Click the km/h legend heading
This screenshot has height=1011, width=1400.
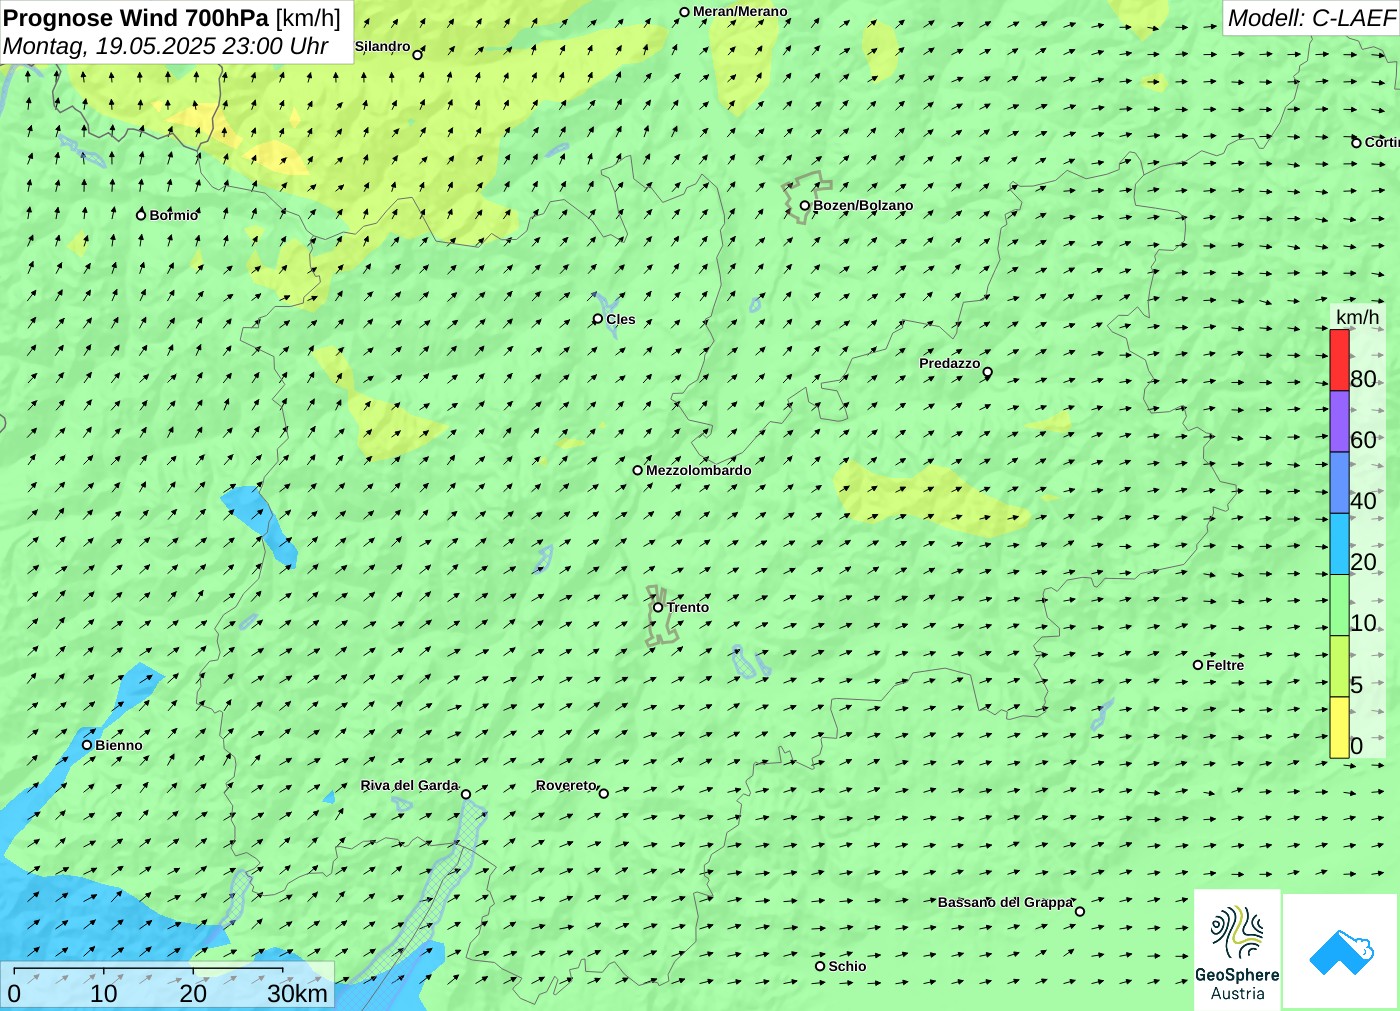1357,317
